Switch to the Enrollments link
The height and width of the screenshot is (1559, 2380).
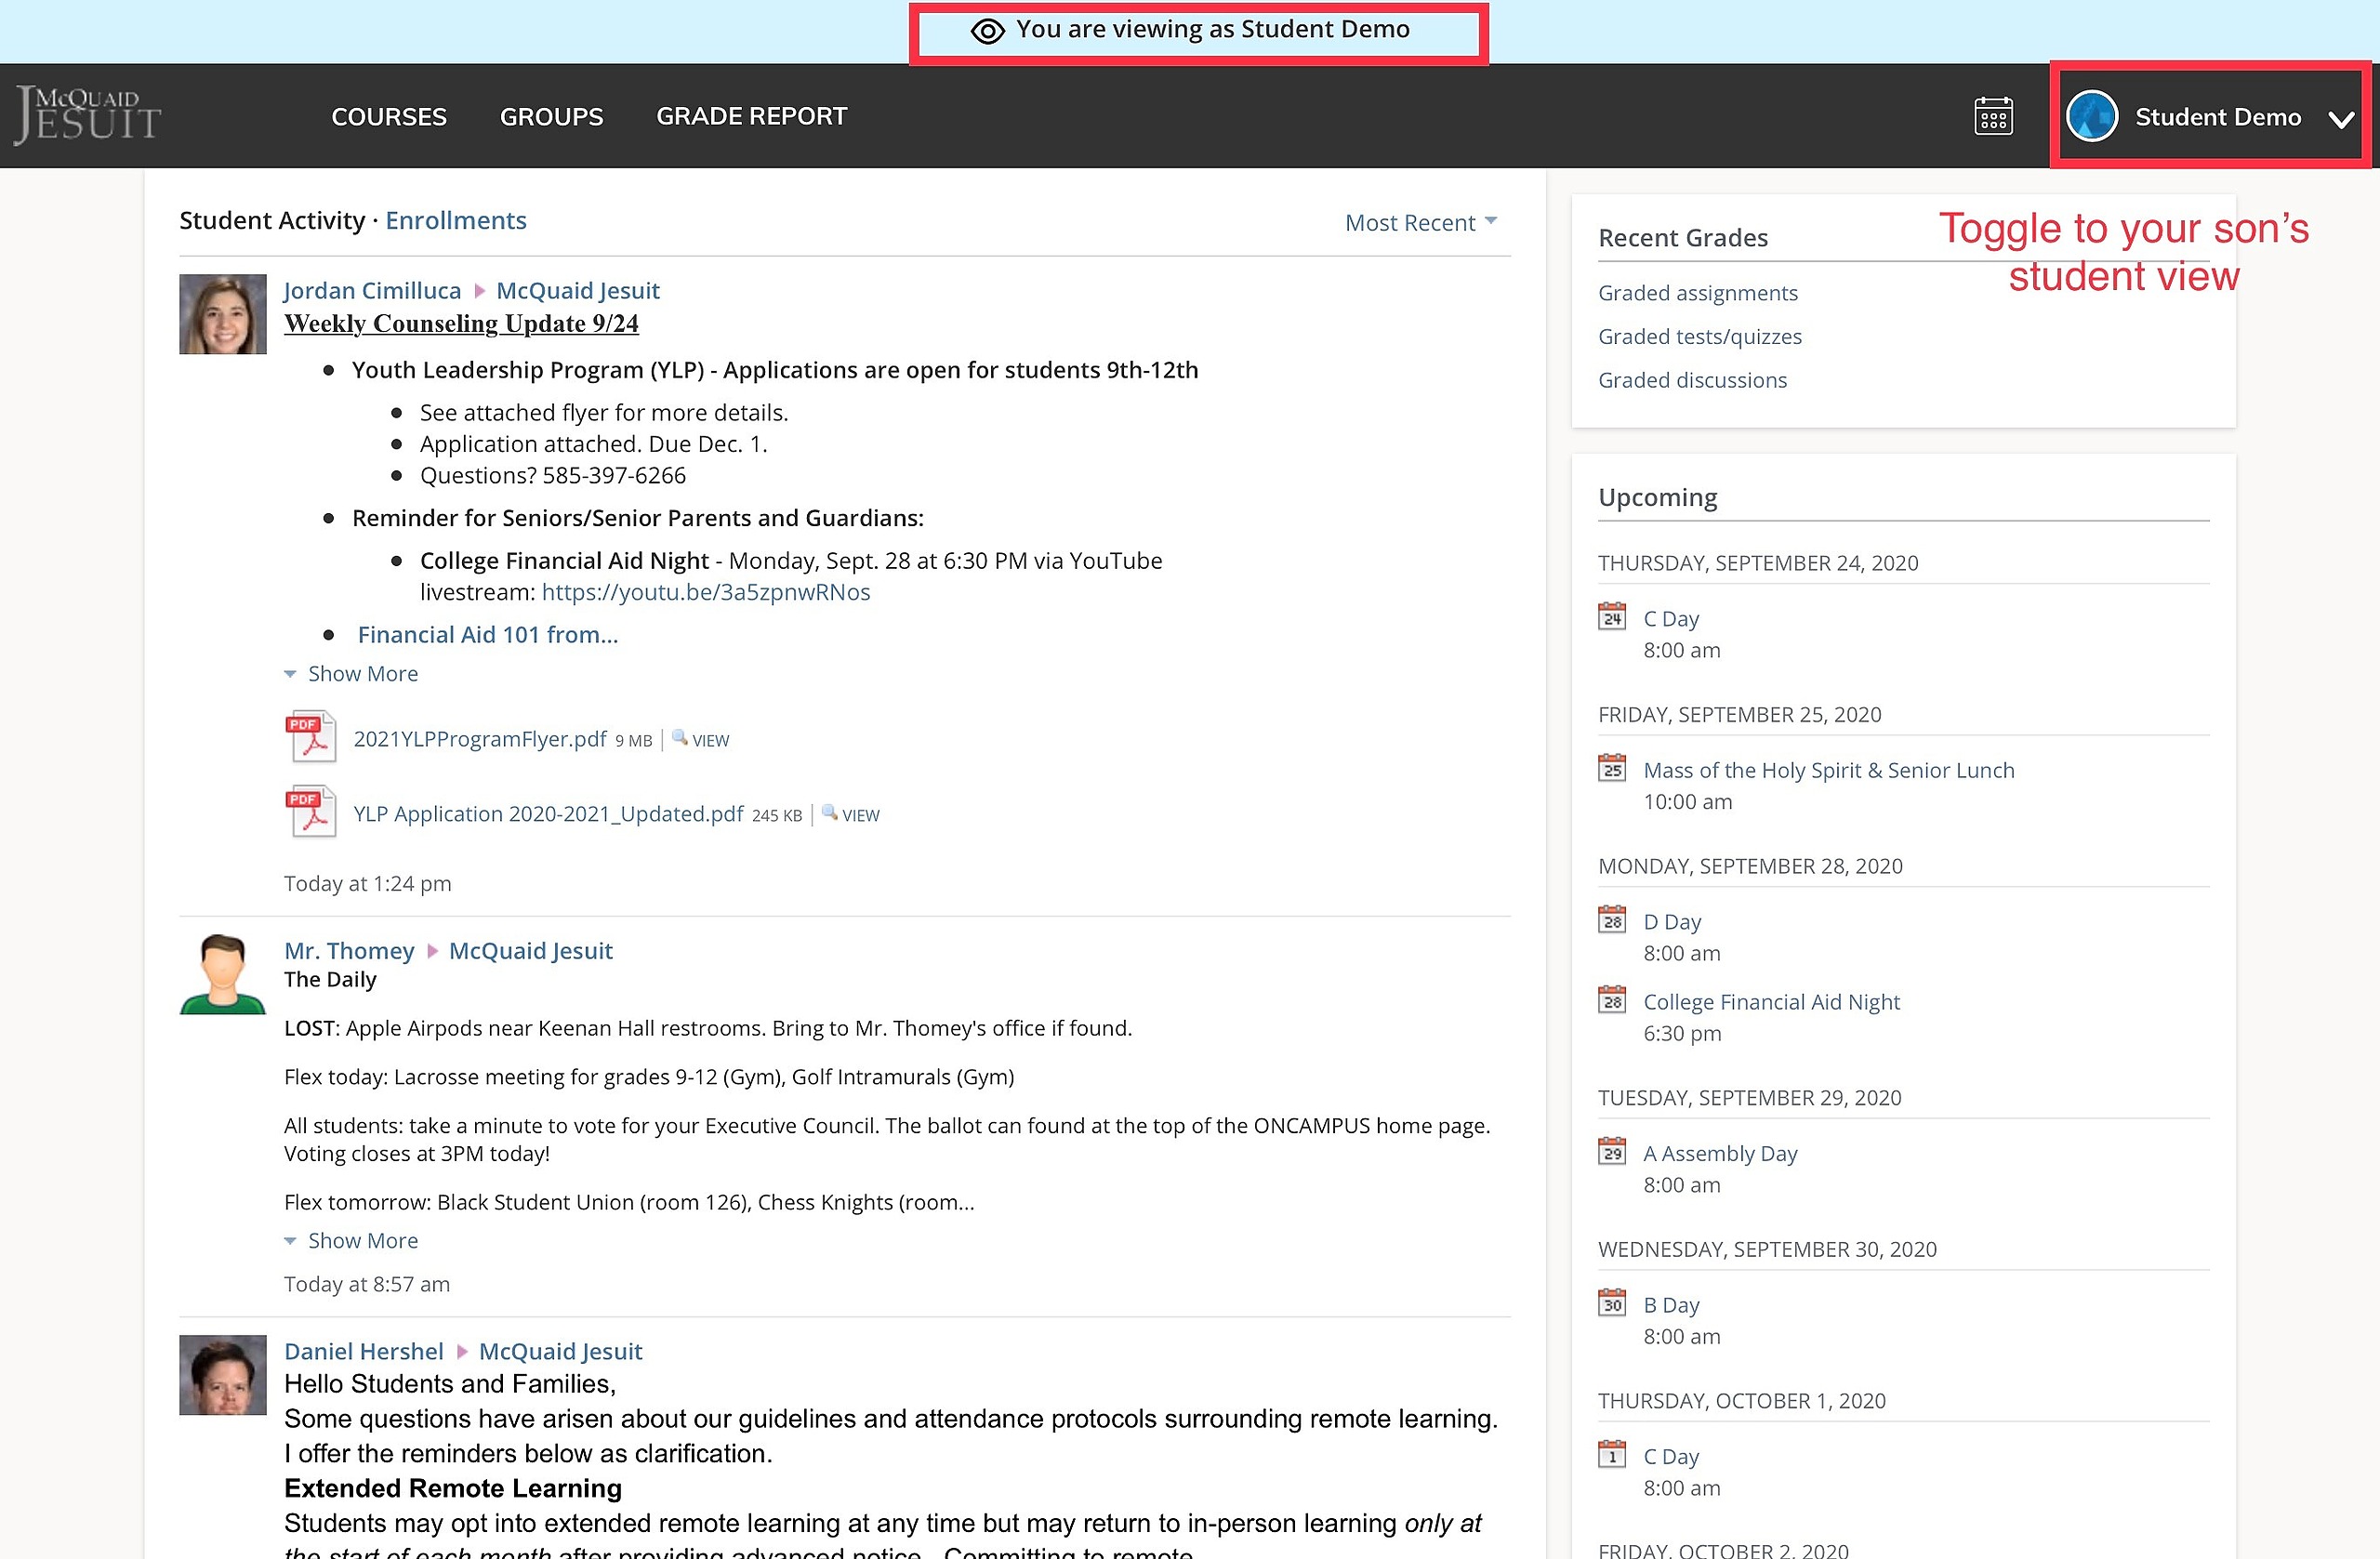pyautogui.click(x=456, y=220)
